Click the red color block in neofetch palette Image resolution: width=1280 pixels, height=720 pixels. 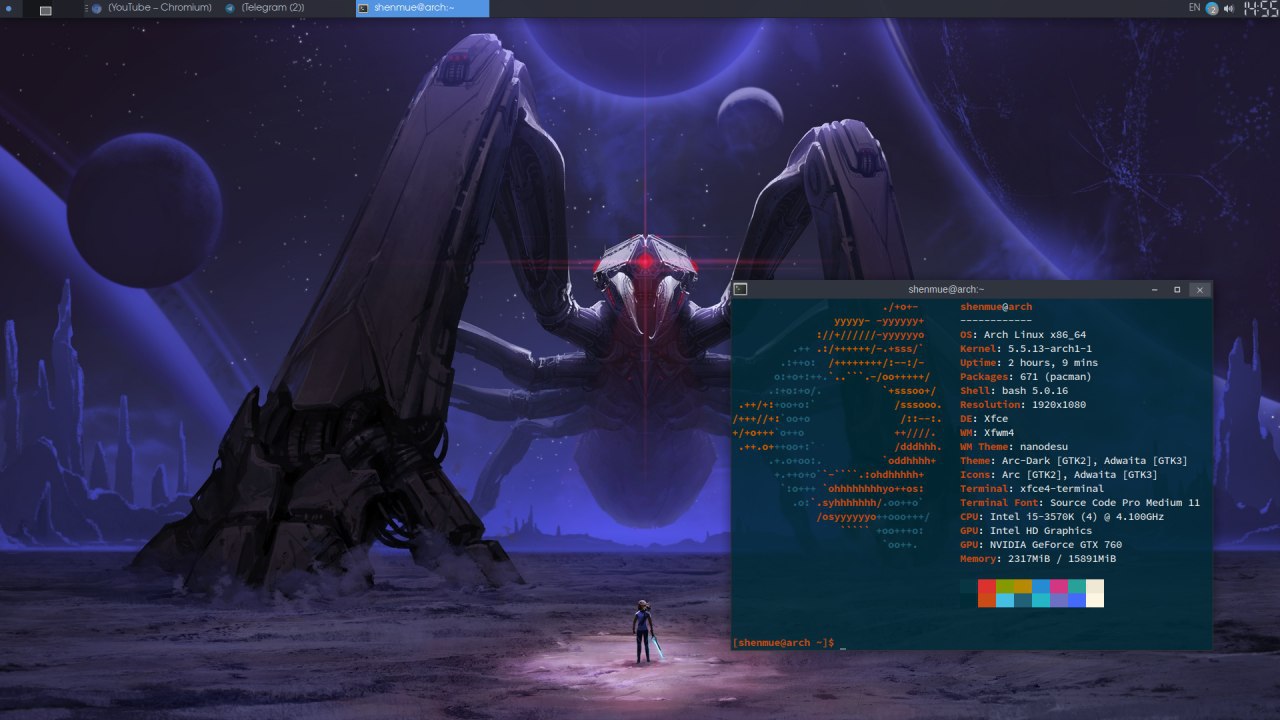(987, 586)
